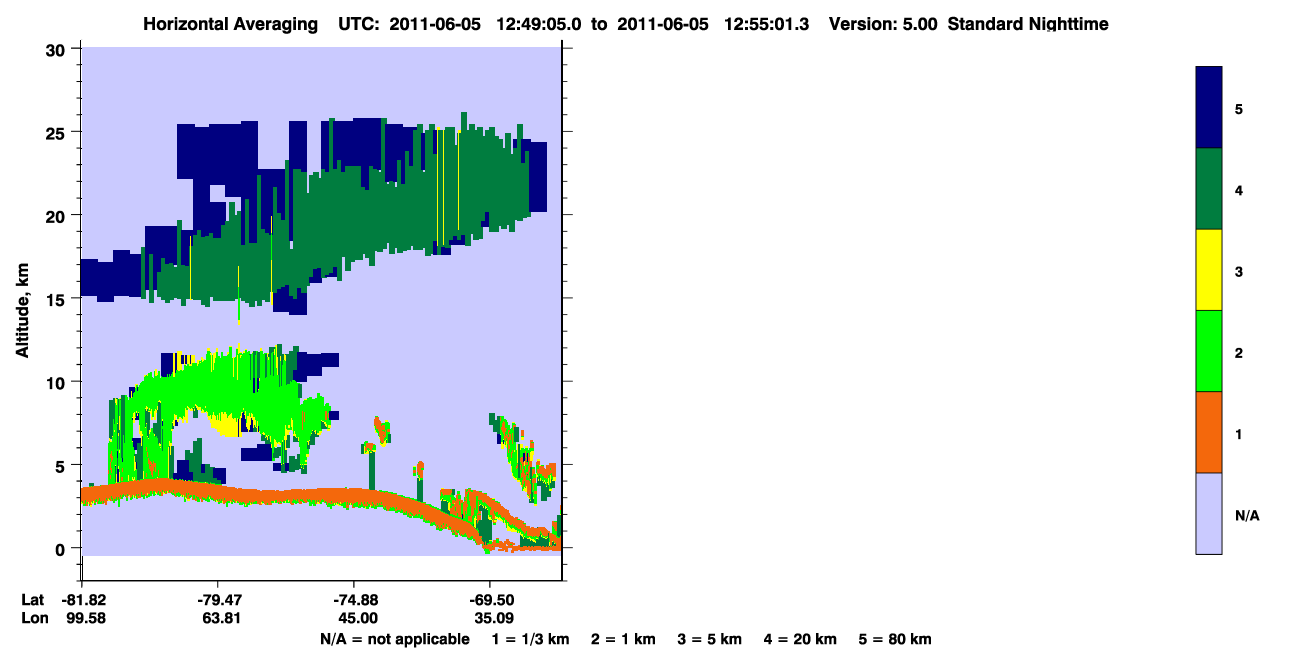Viewport: 1300px width, 667px height.
Task: Click the 'Lon' row label
Action: (33, 618)
